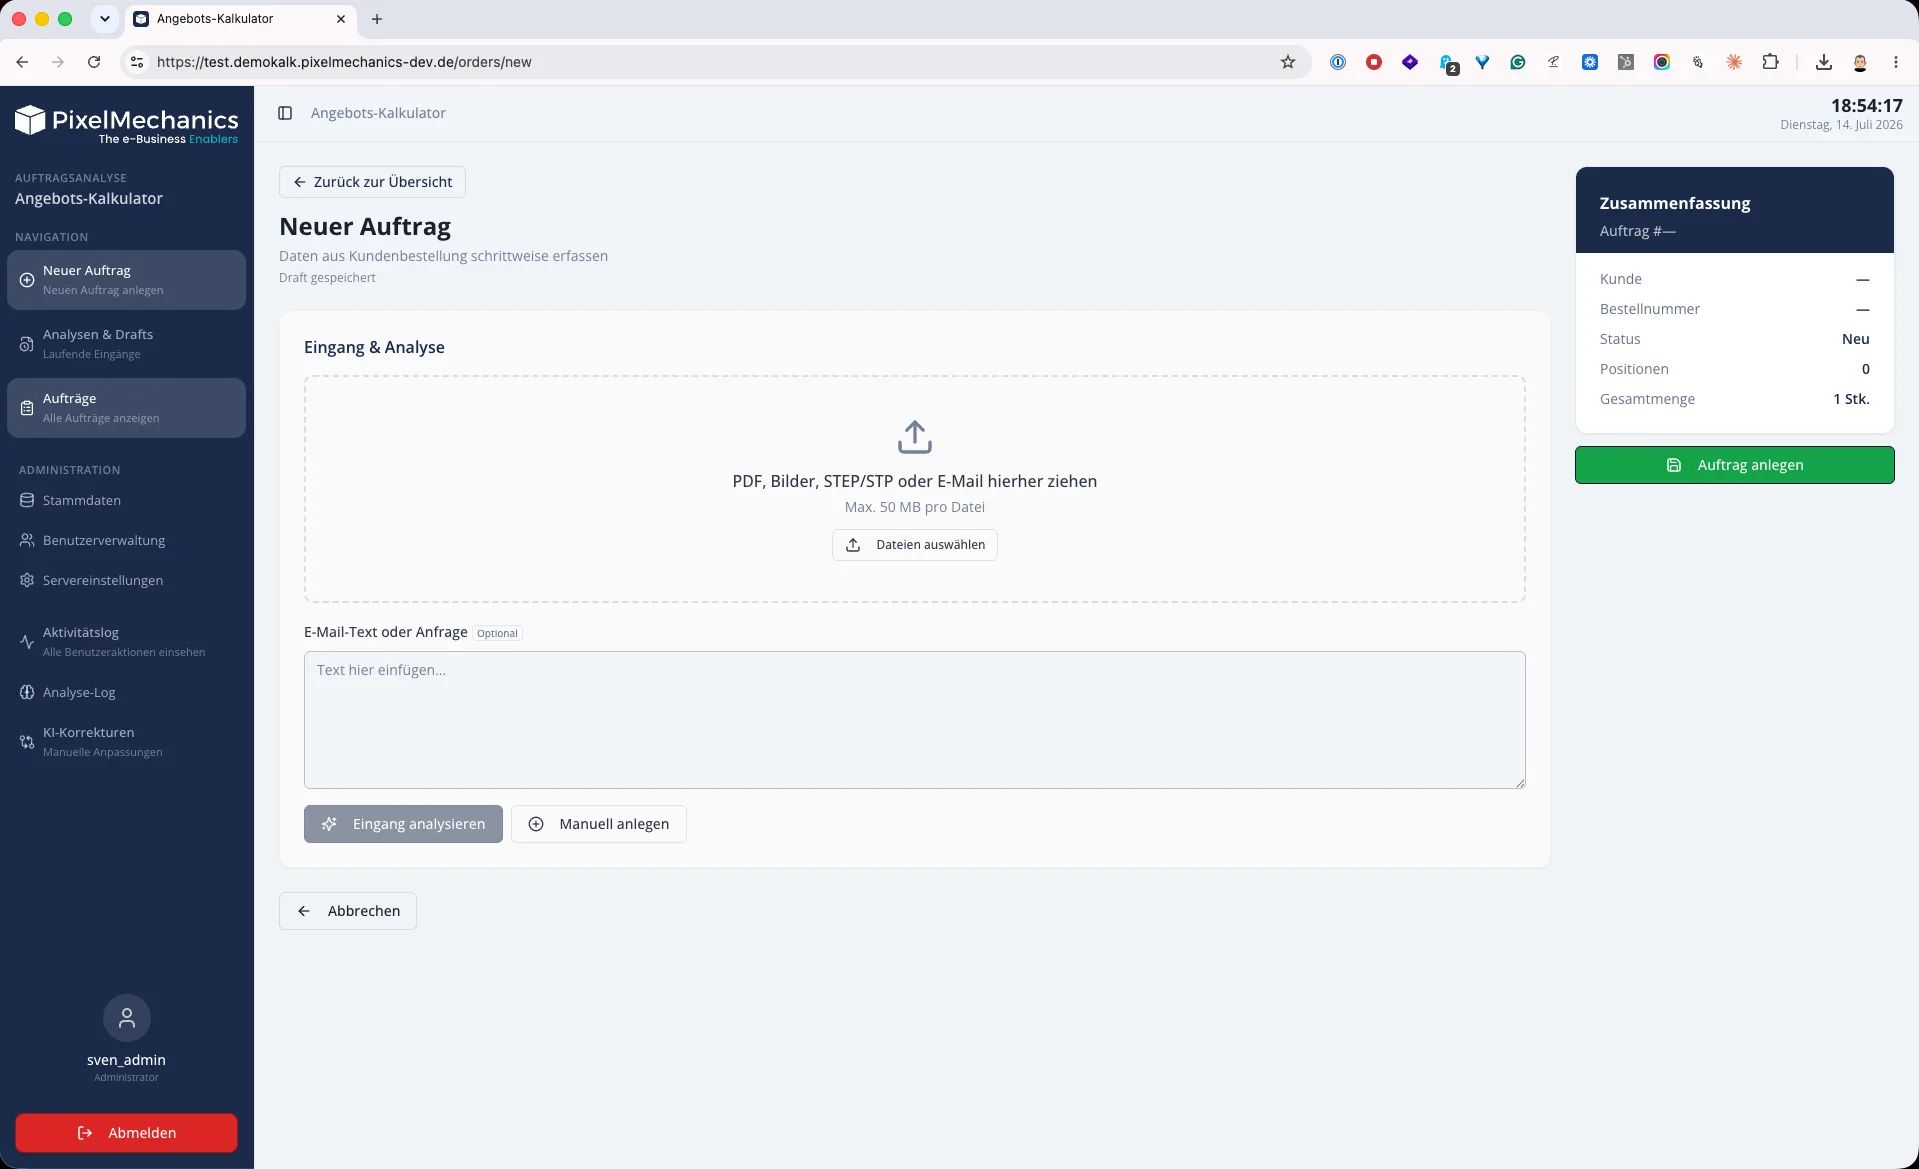Click the sven_admin user avatar icon
The width and height of the screenshot is (1919, 1169).
pos(127,1018)
